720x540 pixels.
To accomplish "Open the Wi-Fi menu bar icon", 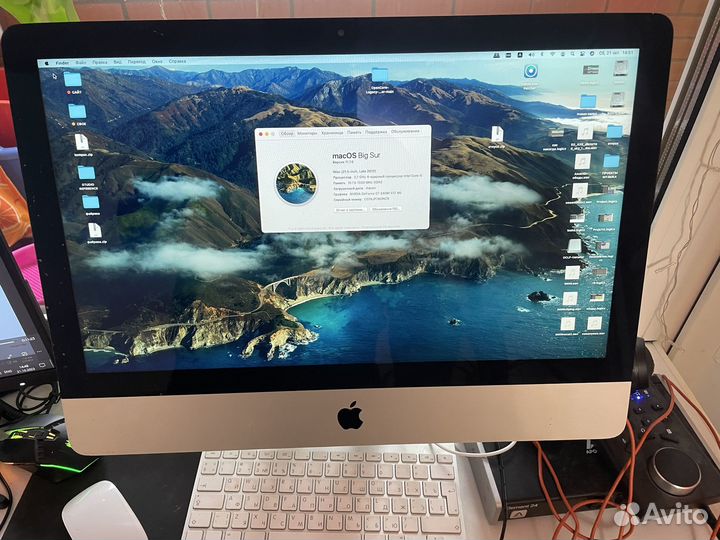I will [x=552, y=54].
